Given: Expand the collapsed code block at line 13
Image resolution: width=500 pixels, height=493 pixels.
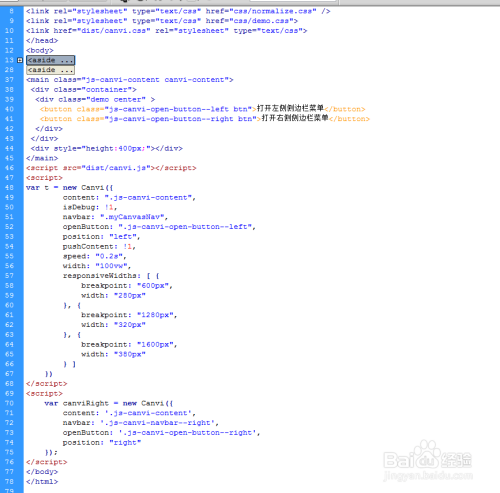Looking at the screenshot, I should click(x=20, y=60).
